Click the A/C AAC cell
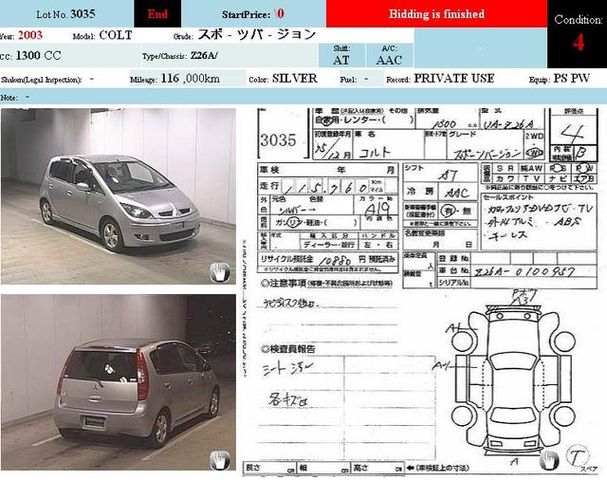 click(x=389, y=55)
